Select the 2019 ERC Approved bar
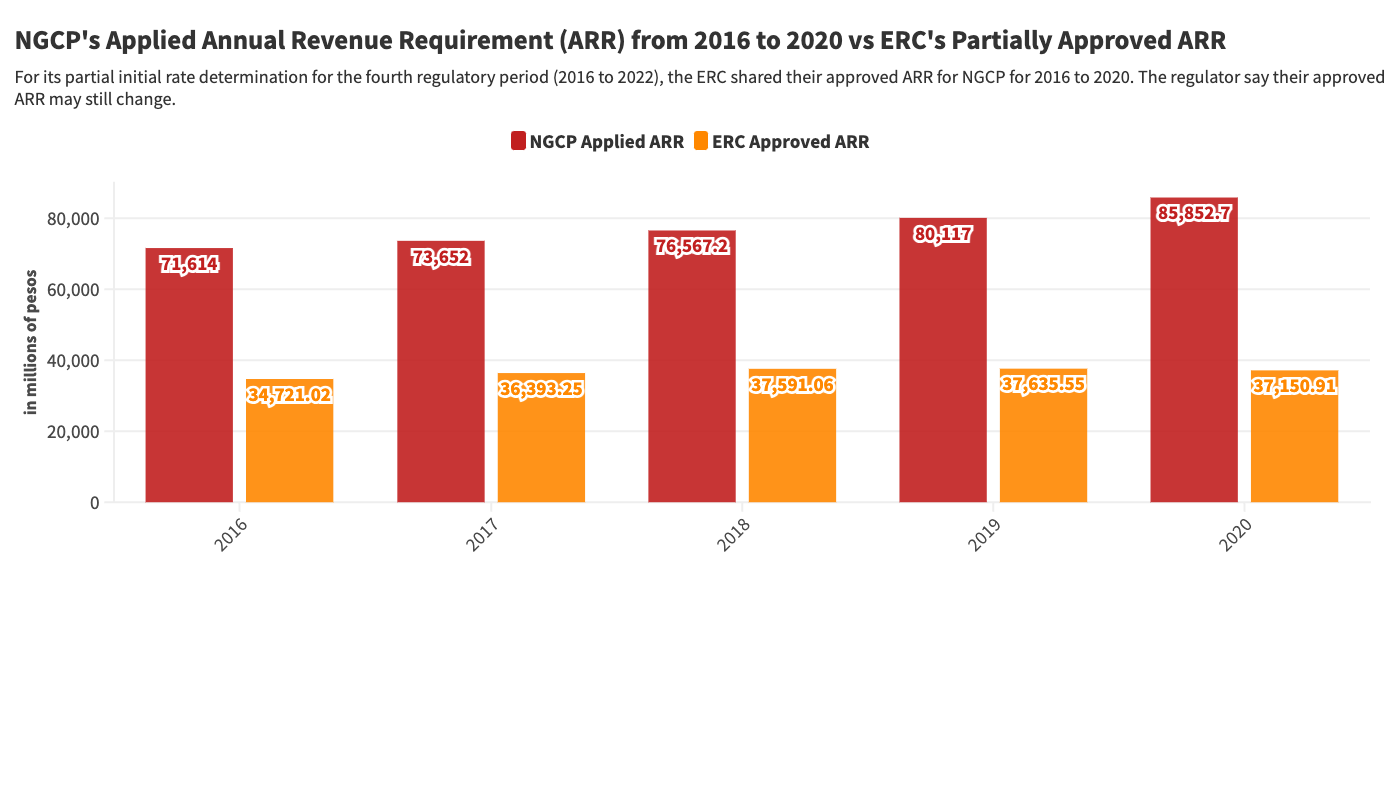This screenshot has height=800, width=1400. (x=1043, y=435)
